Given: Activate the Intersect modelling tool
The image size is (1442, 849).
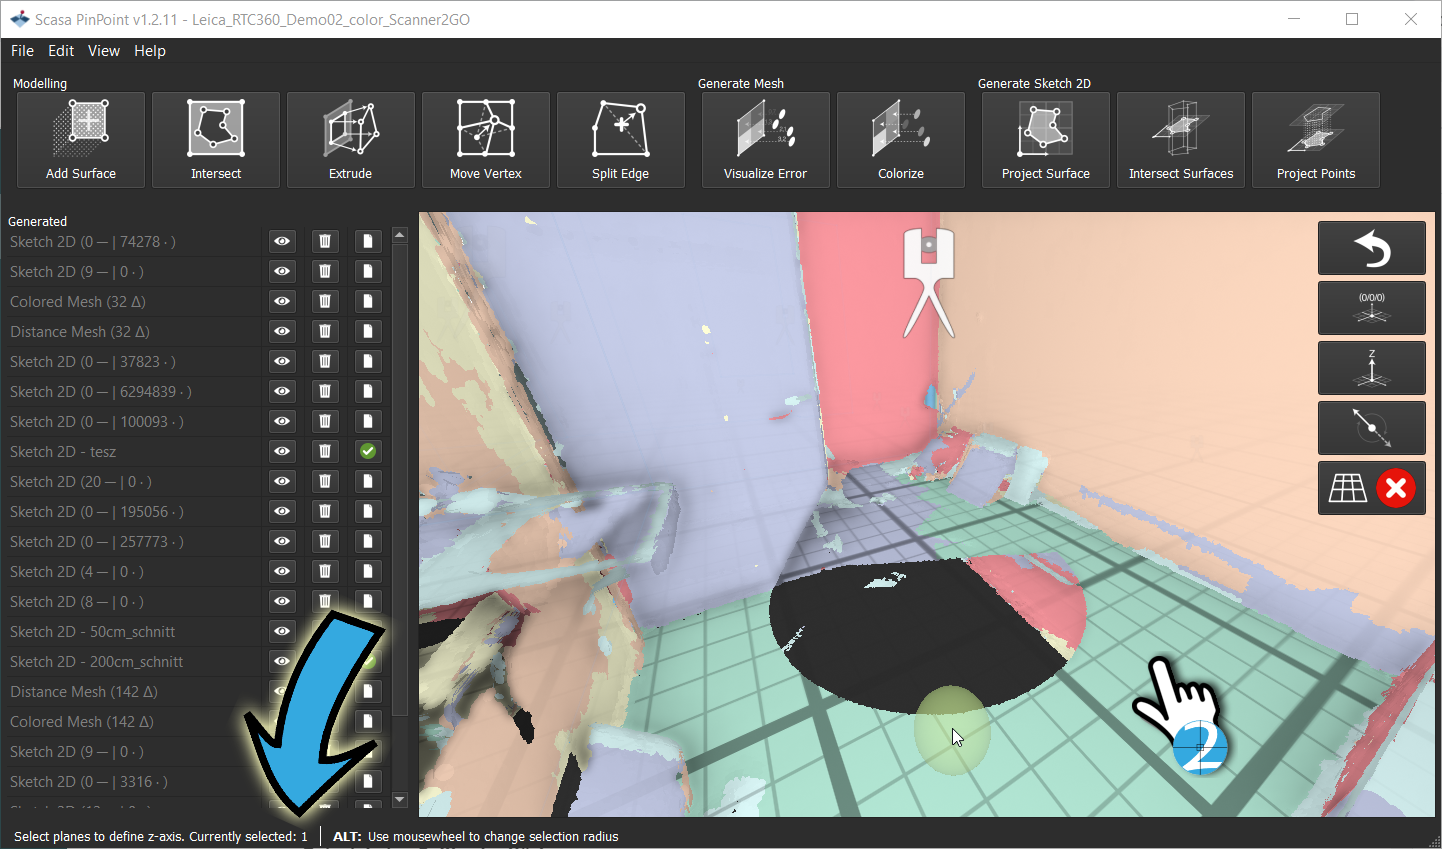Looking at the screenshot, I should (x=216, y=140).
